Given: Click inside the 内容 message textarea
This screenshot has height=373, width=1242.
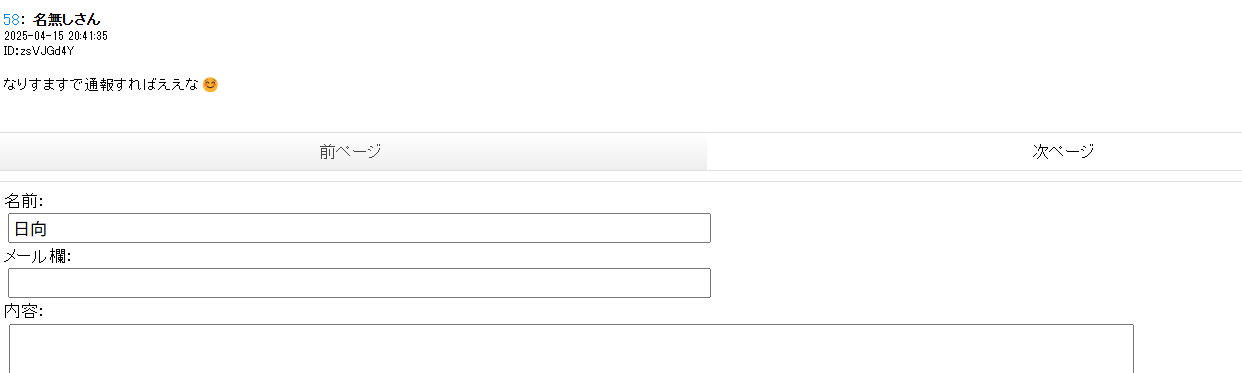Looking at the screenshot, I should tap(571, 348).
